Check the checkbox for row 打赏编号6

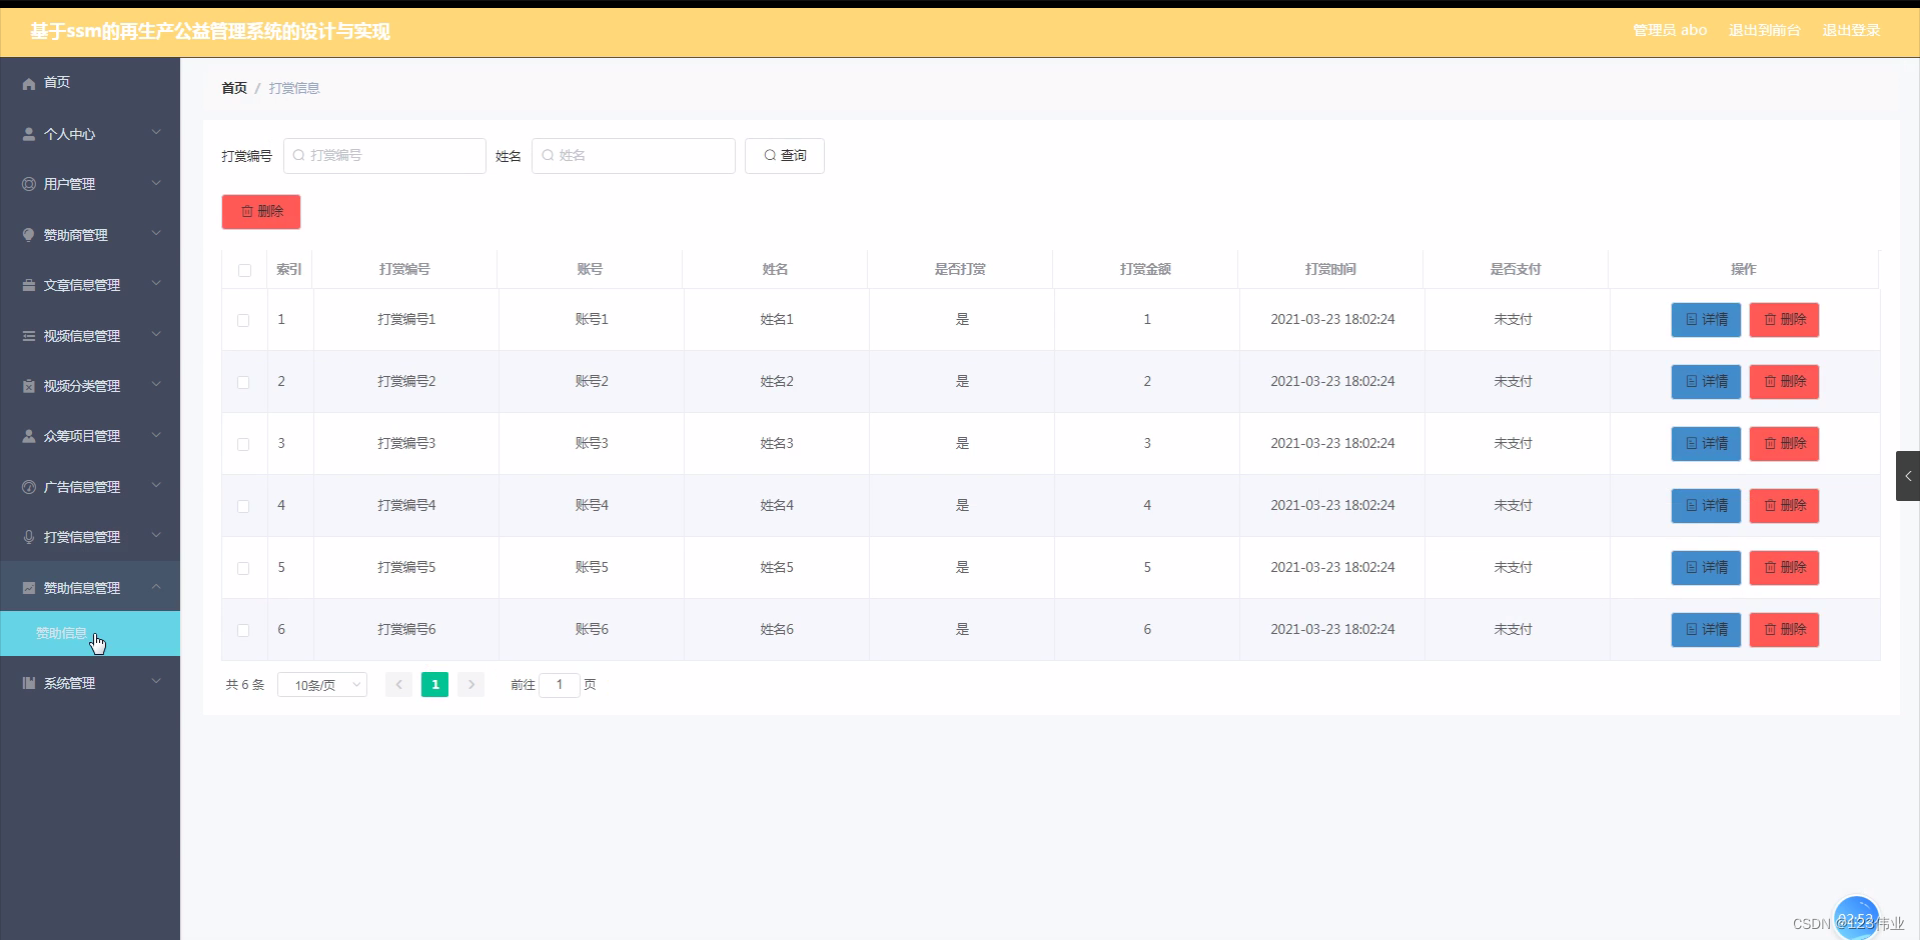click(x=243, y=630)
